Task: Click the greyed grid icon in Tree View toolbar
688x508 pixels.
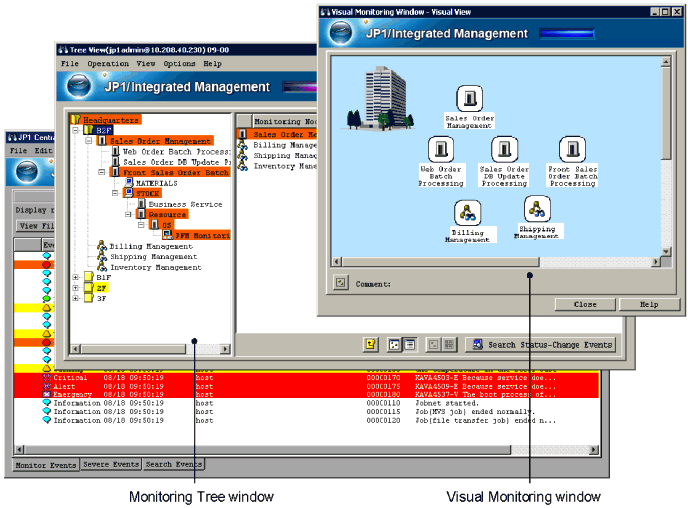Action: coord(449,345)
